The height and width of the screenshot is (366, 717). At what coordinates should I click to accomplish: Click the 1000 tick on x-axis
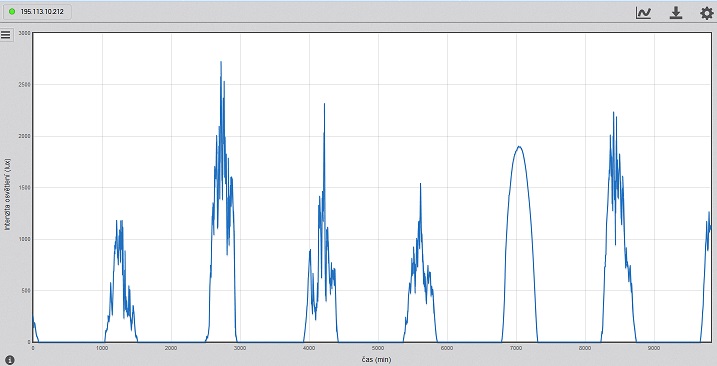click(x=102, y=348)
